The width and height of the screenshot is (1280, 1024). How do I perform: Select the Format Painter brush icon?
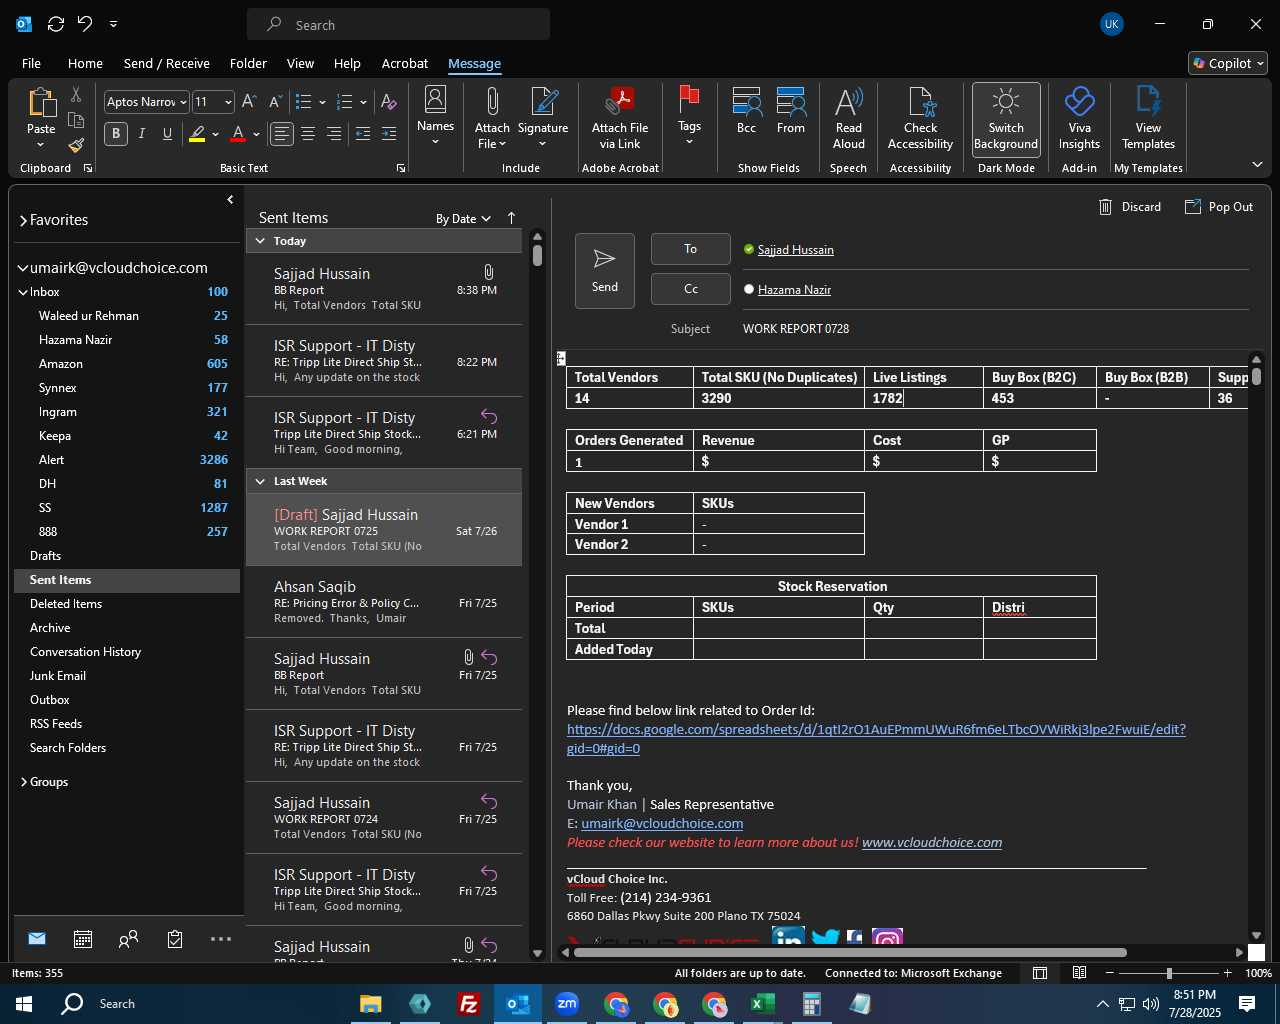[x=76, y=145]
